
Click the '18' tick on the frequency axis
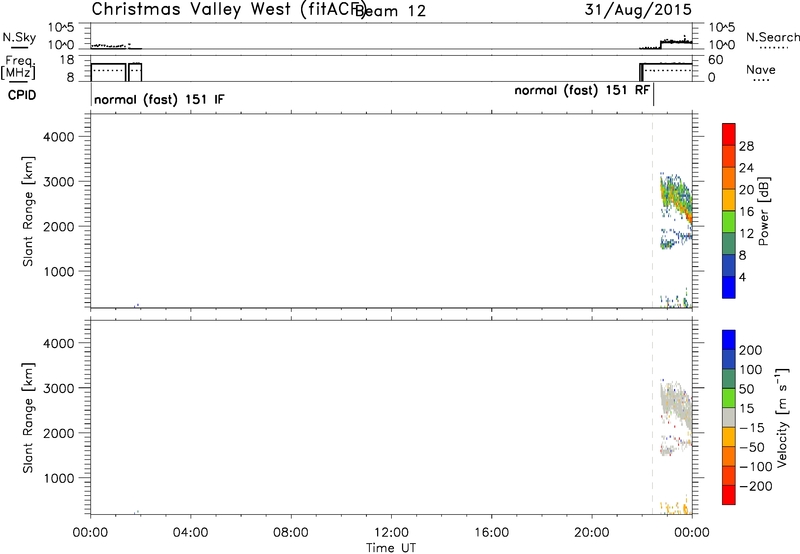point(67,60)
